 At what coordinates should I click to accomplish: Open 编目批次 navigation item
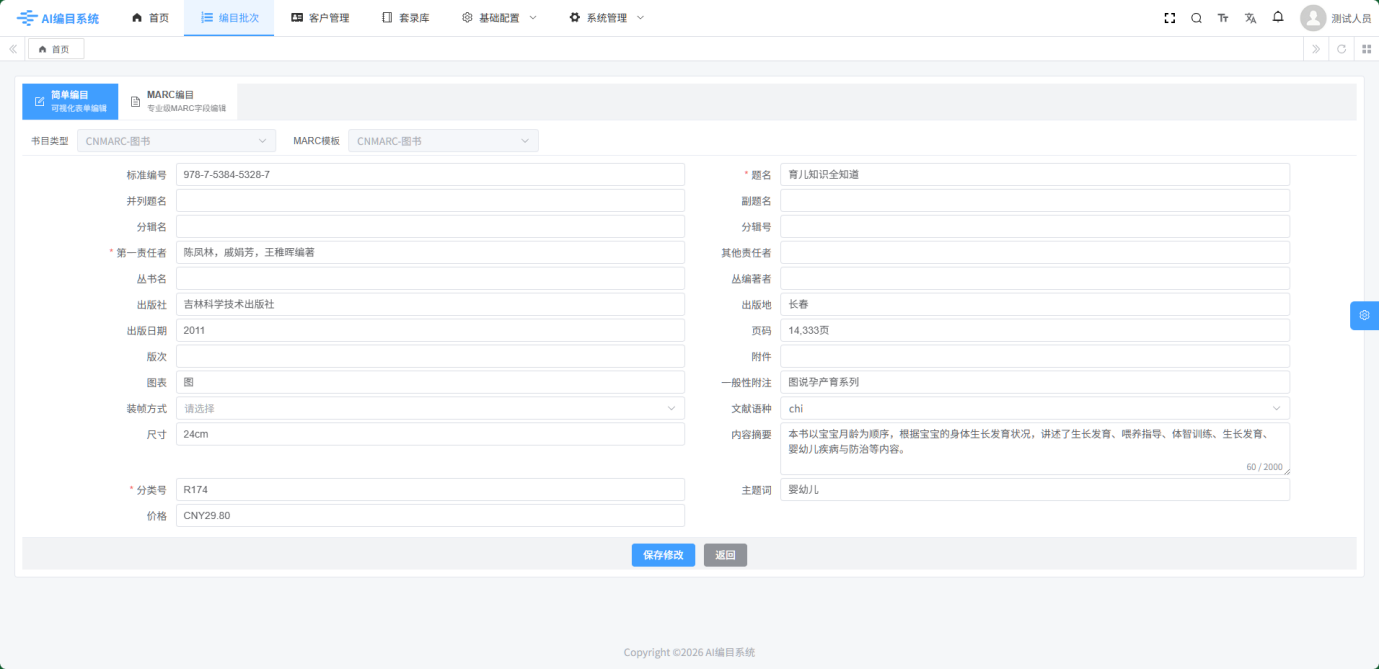click(x=229, y=18)
